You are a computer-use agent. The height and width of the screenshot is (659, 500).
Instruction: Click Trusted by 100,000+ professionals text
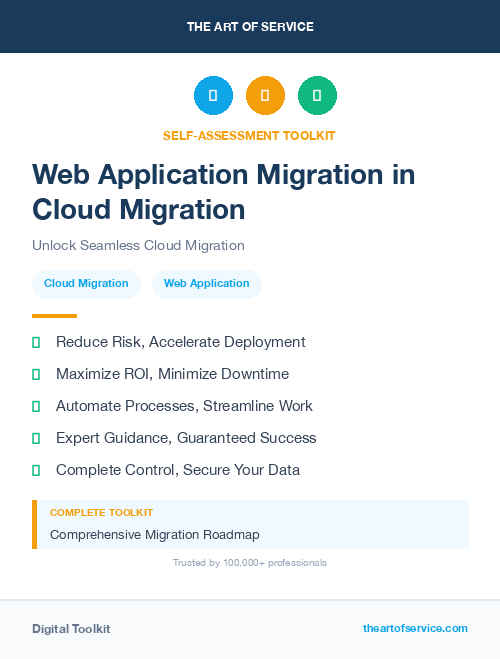pyautogui.click(x=250, y=563)
